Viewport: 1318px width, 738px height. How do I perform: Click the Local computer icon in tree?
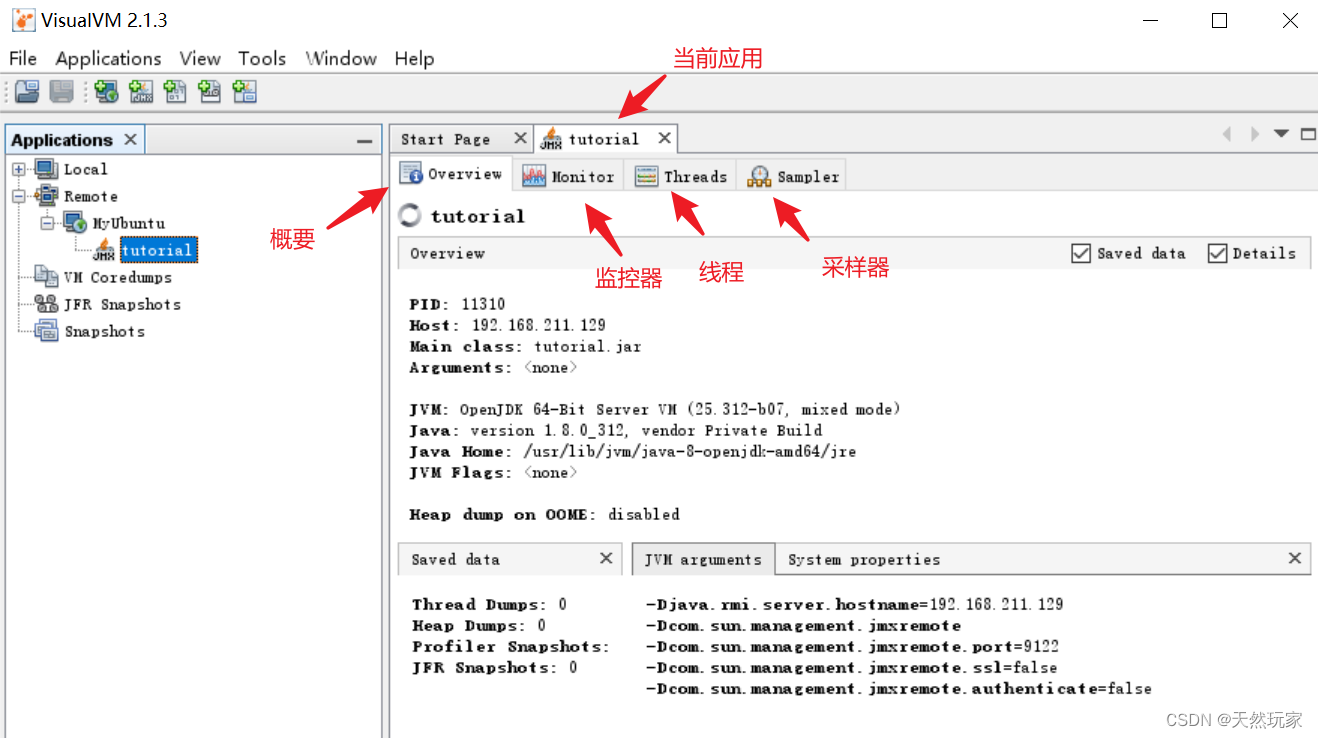click(47, 169)
